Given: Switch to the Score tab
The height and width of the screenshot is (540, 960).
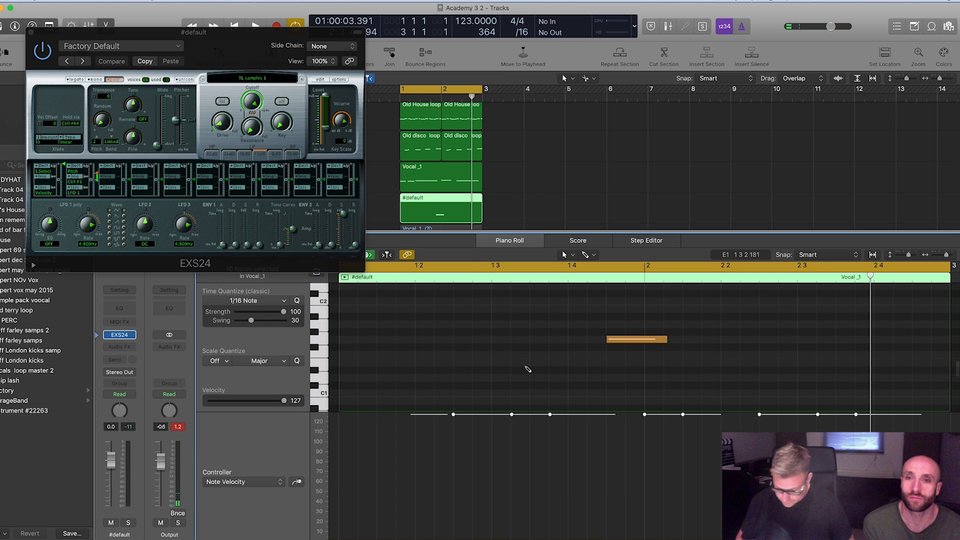Looking at the screenshot, I should pyautogui.click(x=577, y=241).
